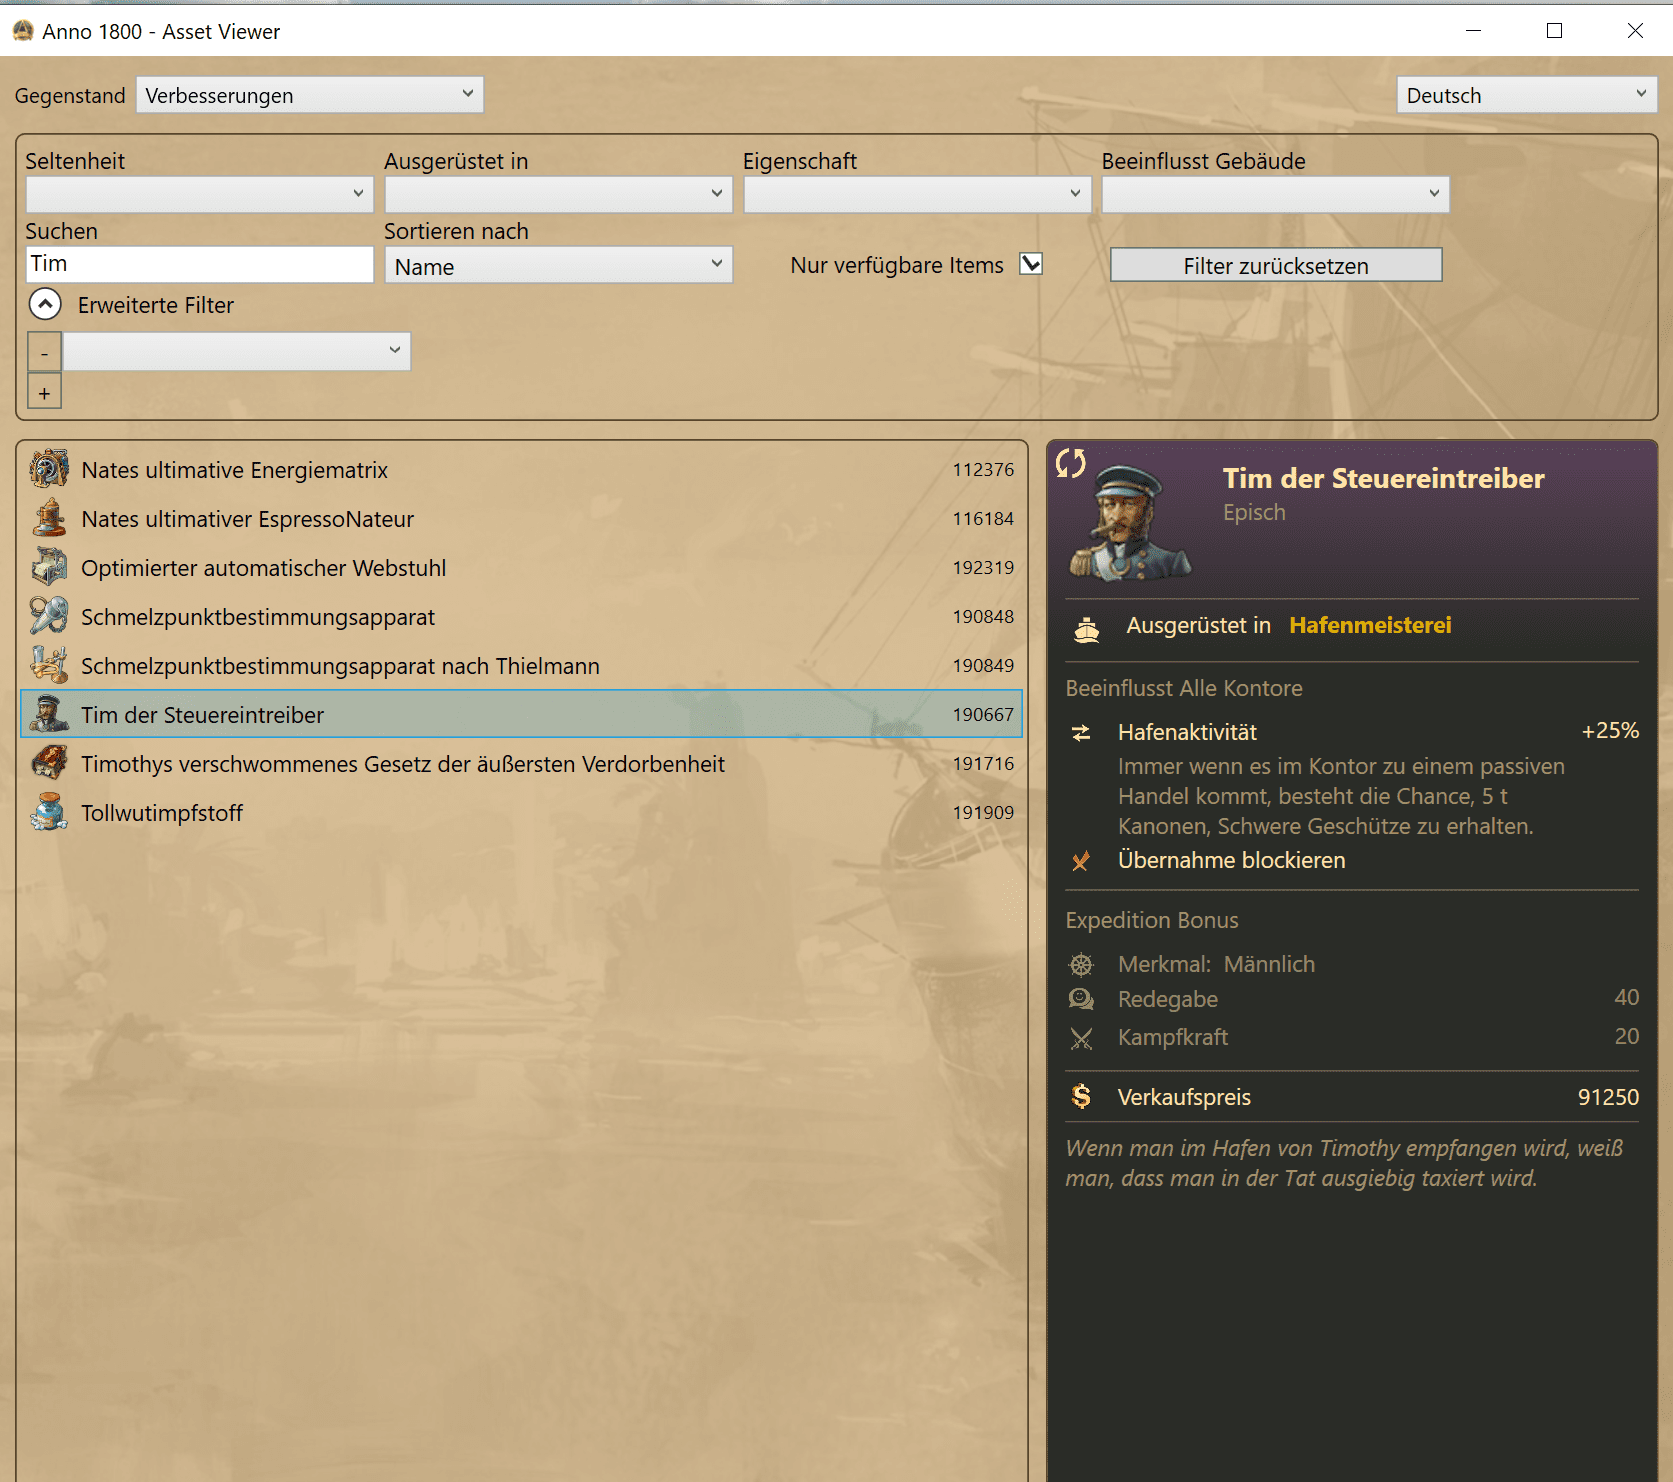Minimize the Asset Viewer window
Image resolution: width=1673 pixels, height=1482 pixels.
pyautogui.click(x=1473, y=31)
